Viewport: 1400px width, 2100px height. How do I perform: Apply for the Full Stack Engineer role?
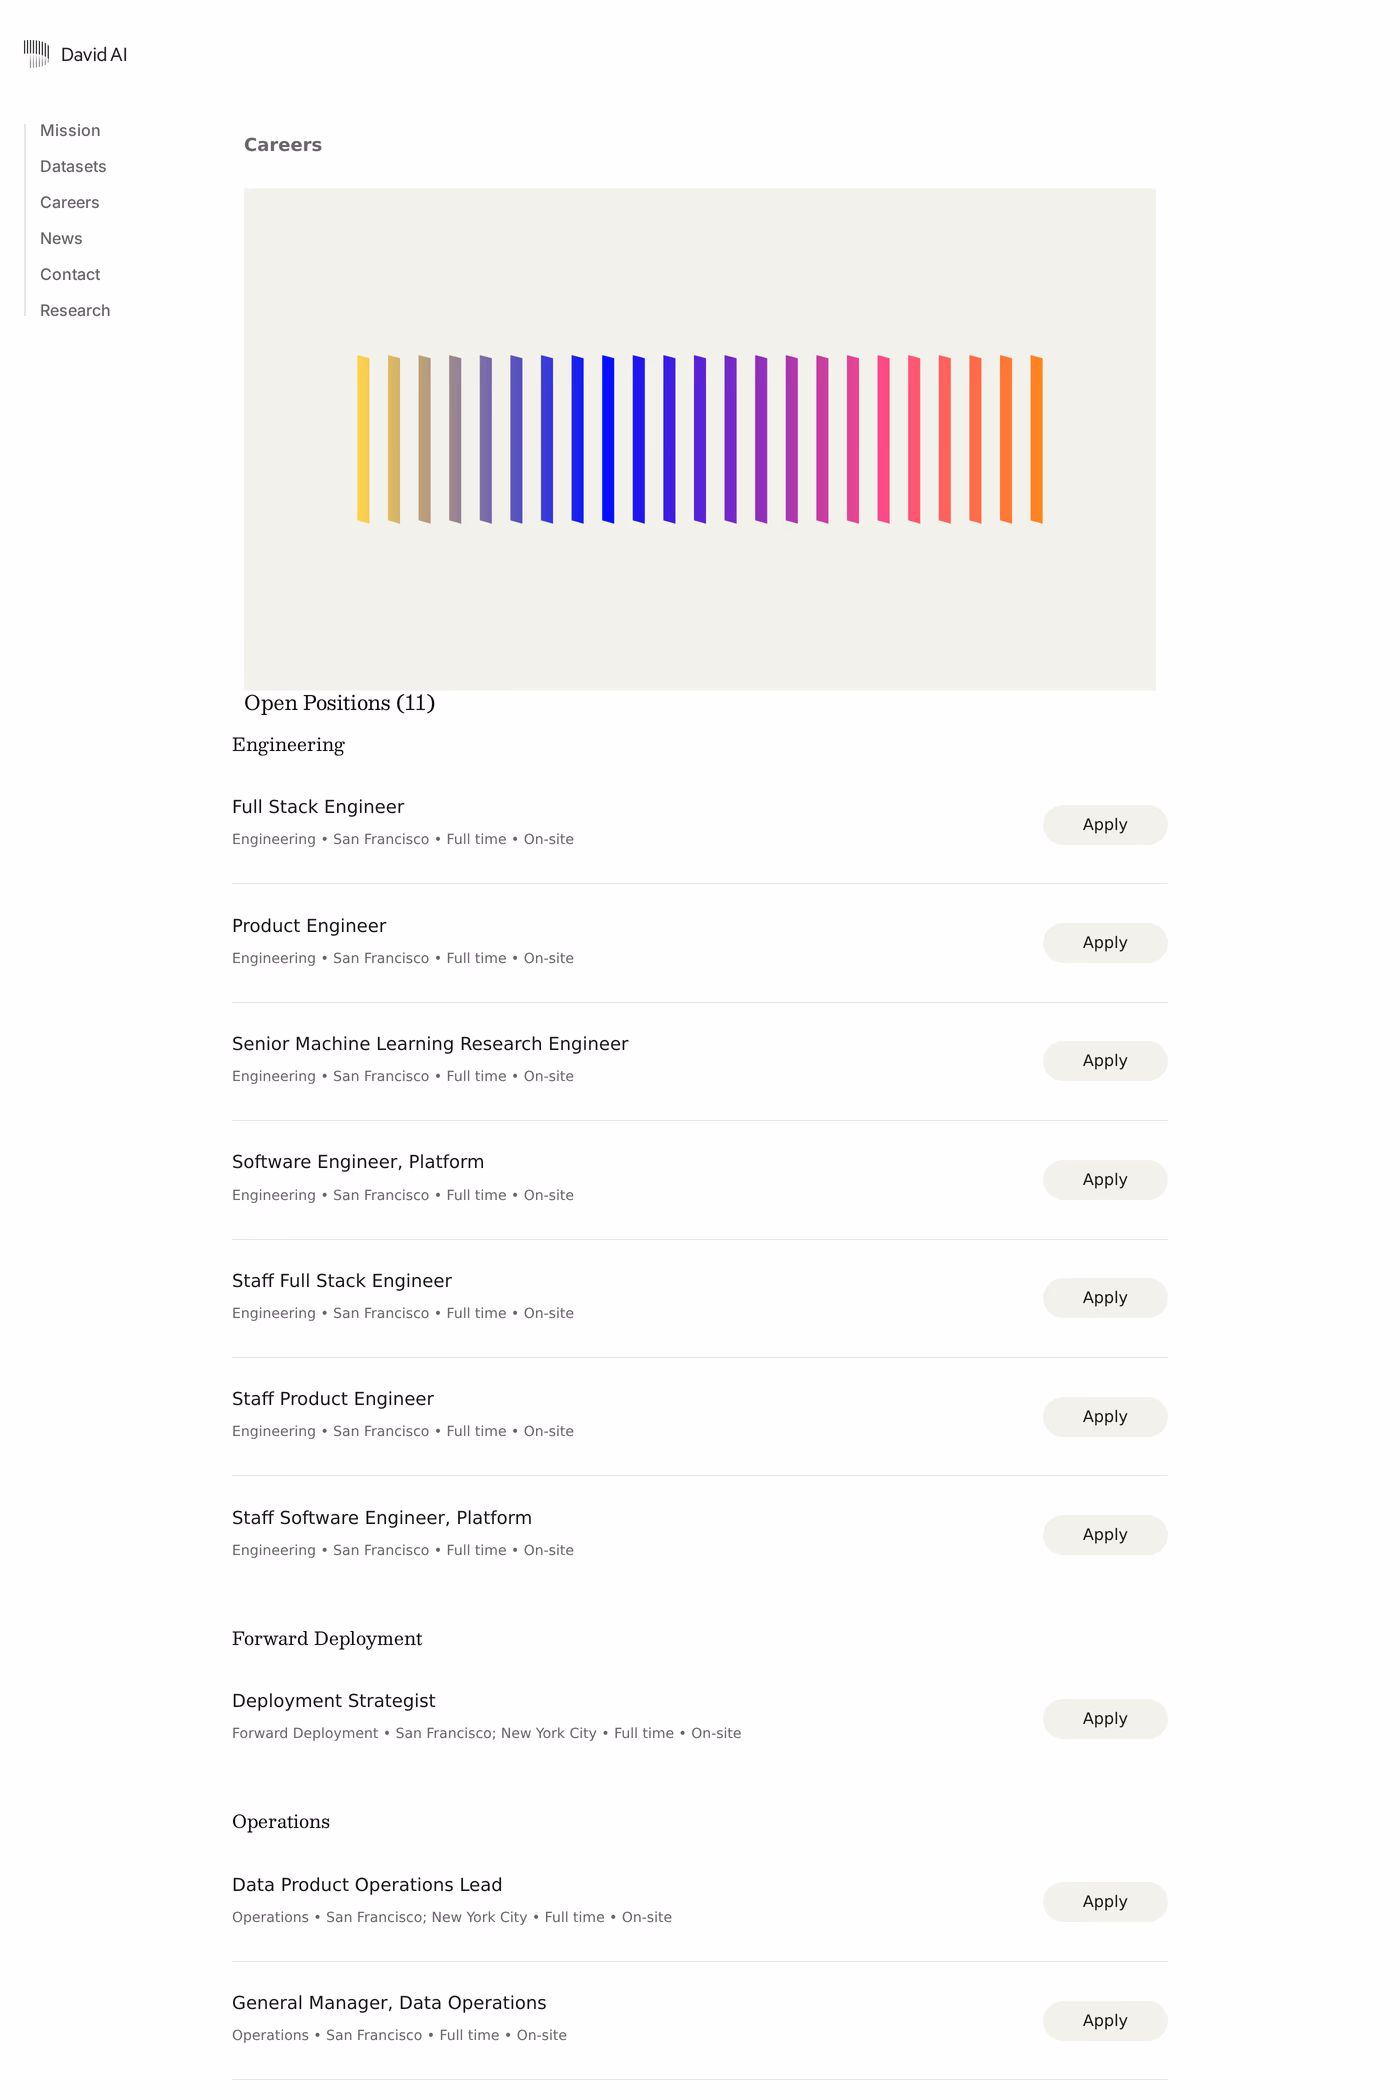pos(1105,825)
